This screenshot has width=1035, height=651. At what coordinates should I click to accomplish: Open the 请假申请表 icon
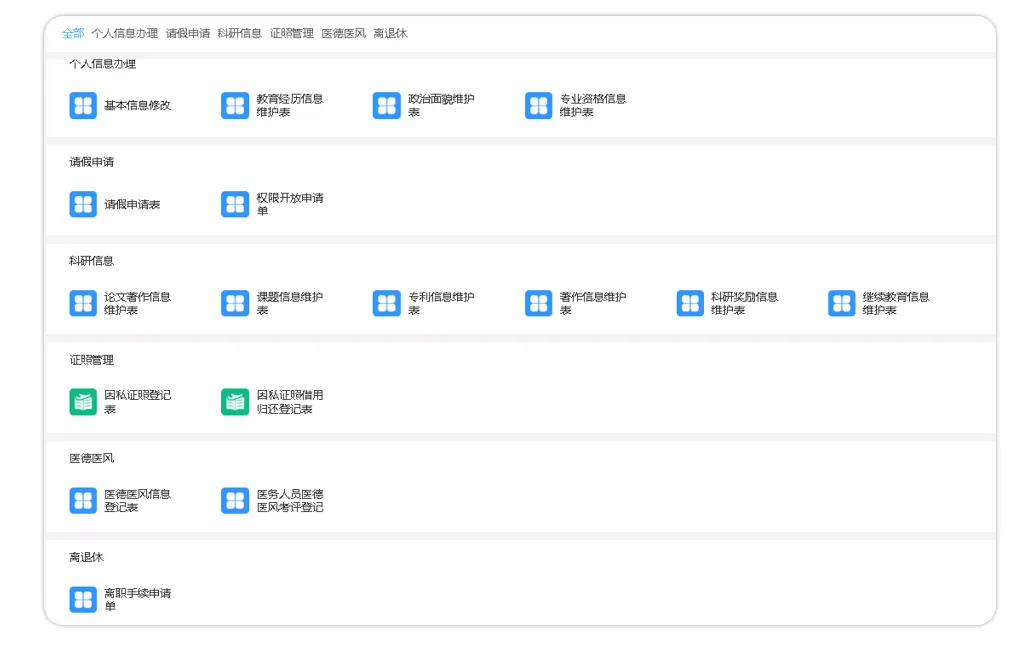coord(83,204)
